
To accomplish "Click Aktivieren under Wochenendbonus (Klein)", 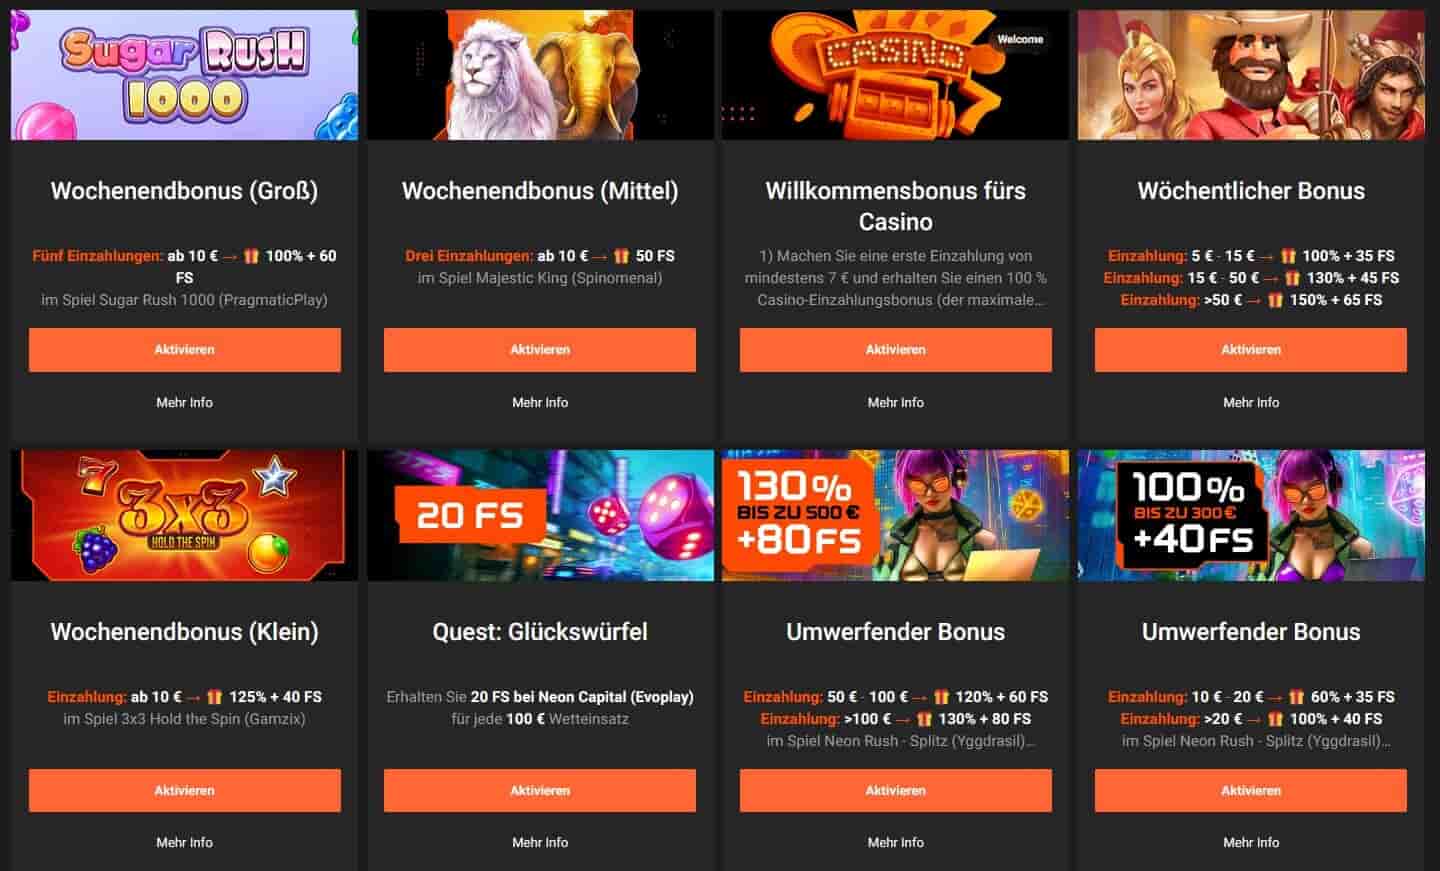I will pos(184,790).
